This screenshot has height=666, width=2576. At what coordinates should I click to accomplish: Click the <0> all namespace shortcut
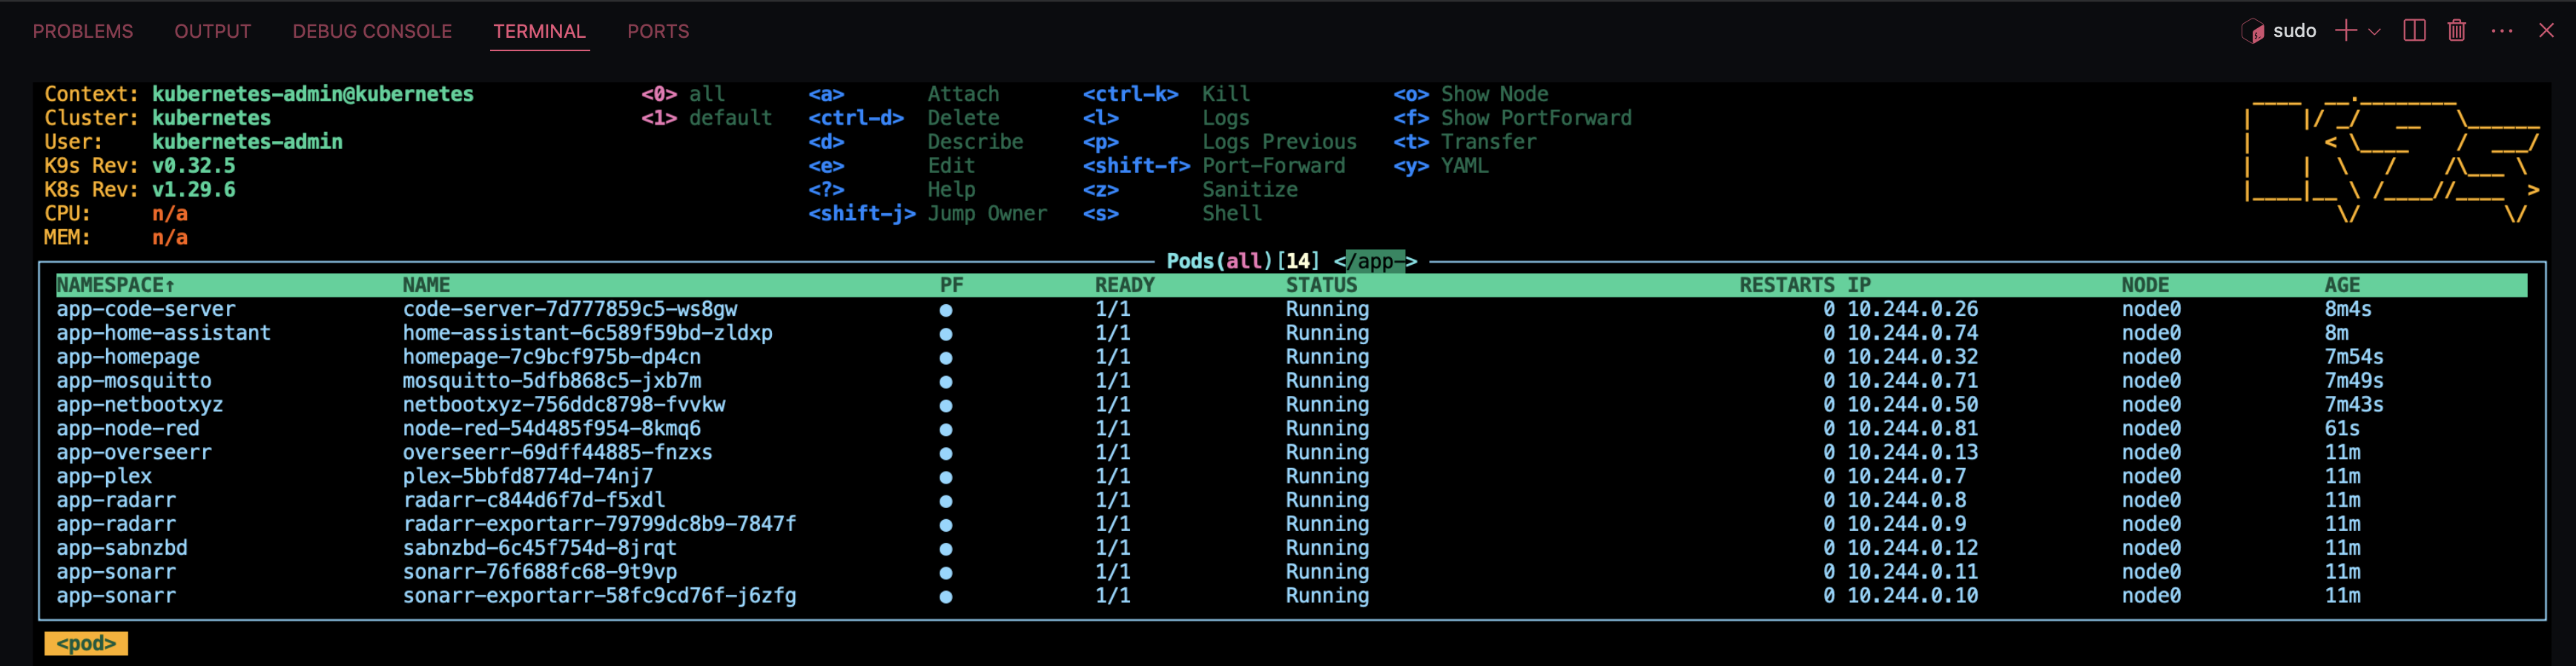tap(683, 94)
